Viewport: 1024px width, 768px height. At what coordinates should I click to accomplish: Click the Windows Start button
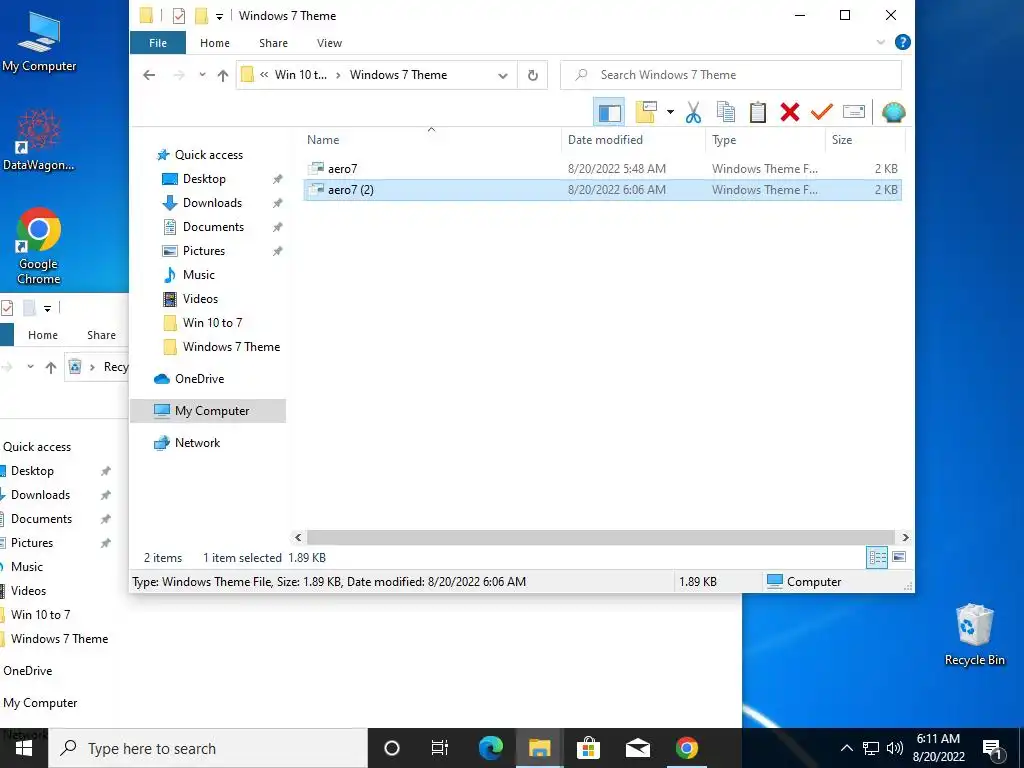point(24,748)
